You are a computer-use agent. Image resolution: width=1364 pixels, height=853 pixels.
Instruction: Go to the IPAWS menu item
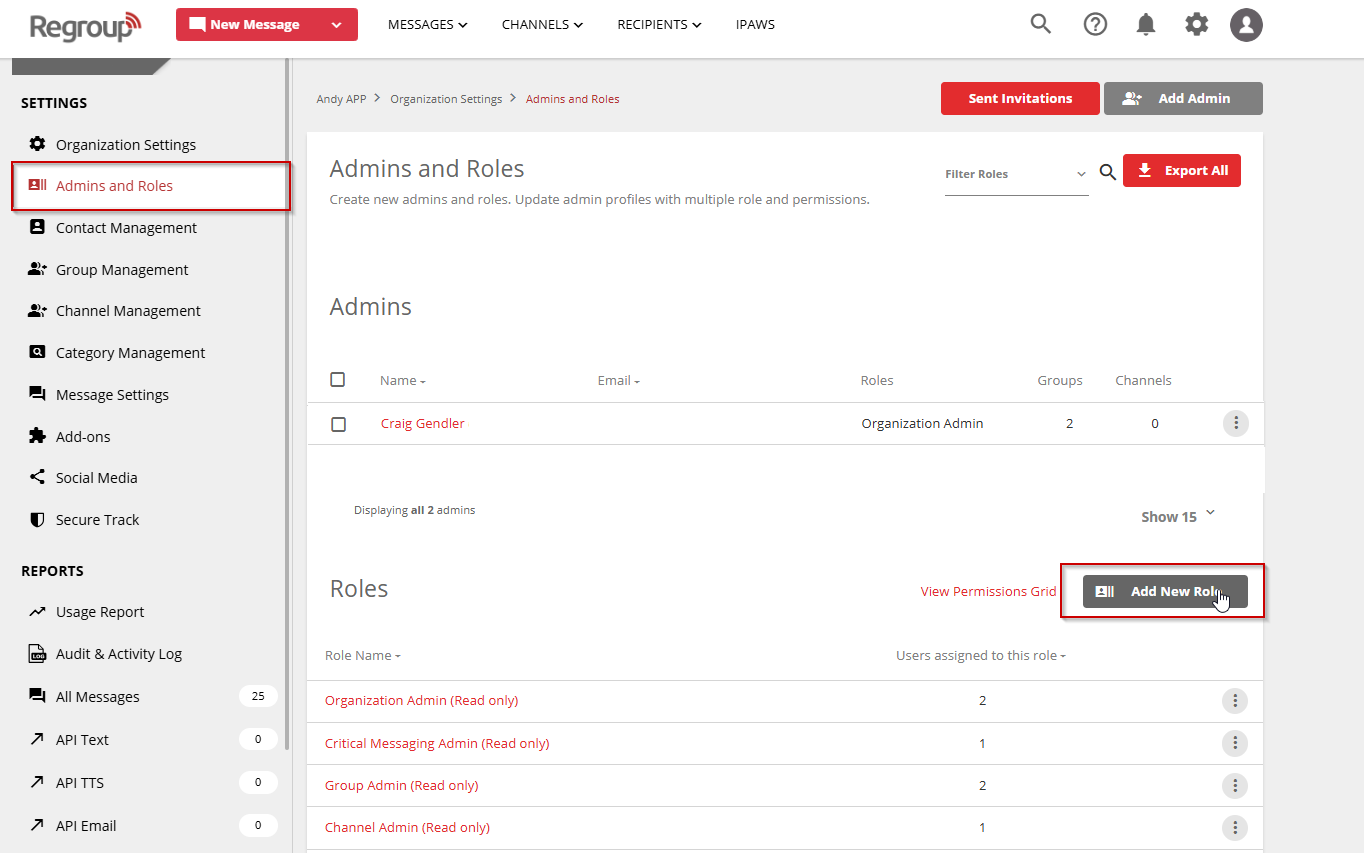coord(755,24)
